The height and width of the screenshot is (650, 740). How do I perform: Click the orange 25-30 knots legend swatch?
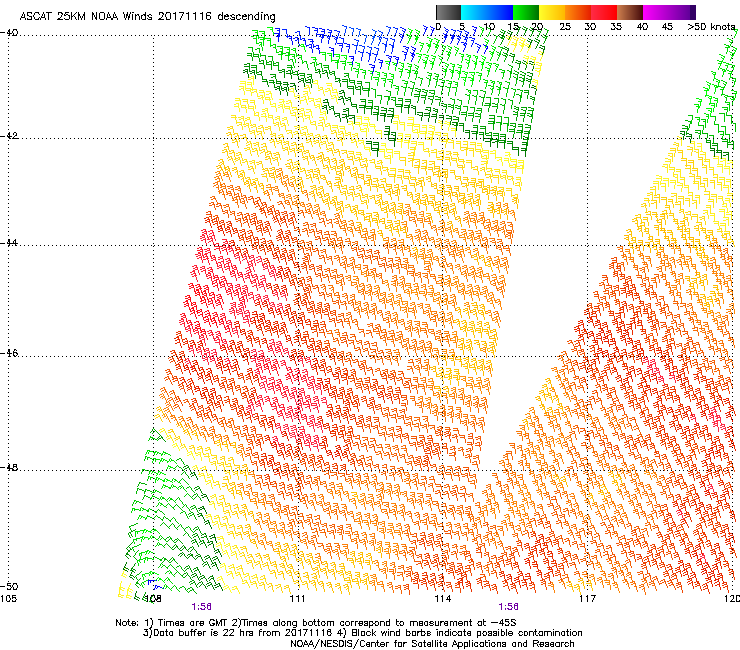pyautogui.click(x=578, y=12)
